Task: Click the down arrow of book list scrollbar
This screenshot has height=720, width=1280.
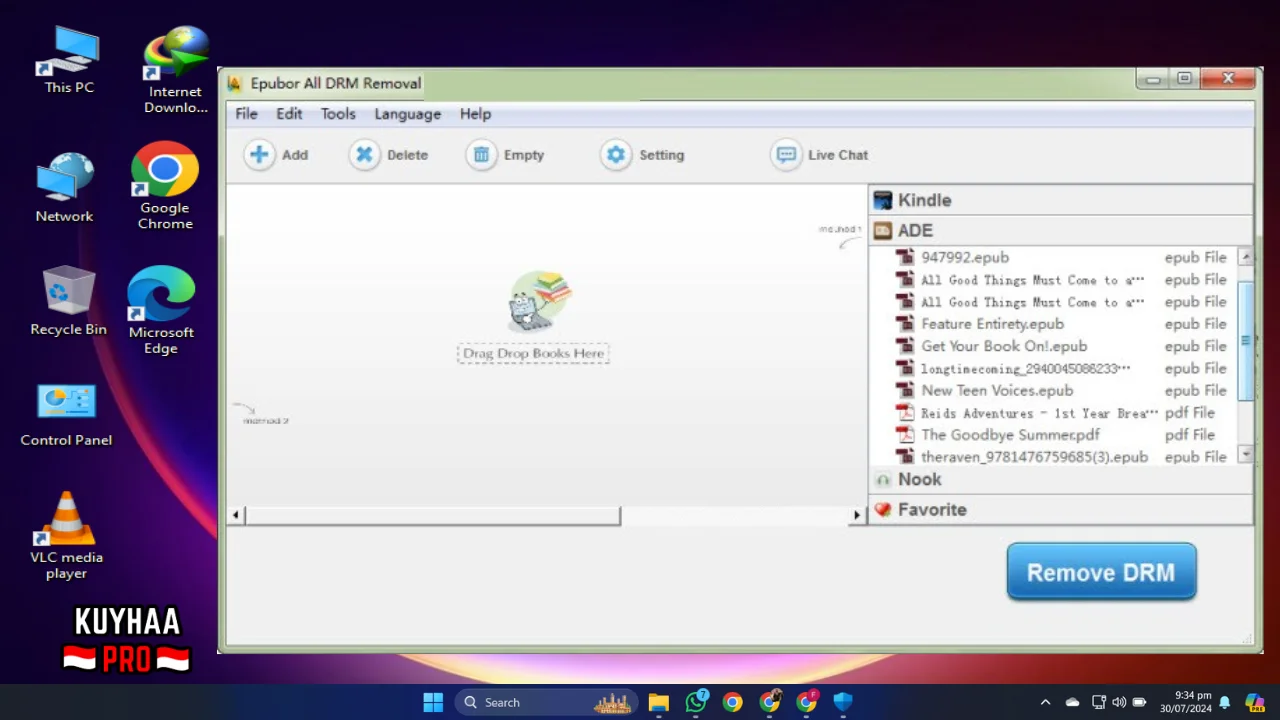Action: (x=1245, y=455)
